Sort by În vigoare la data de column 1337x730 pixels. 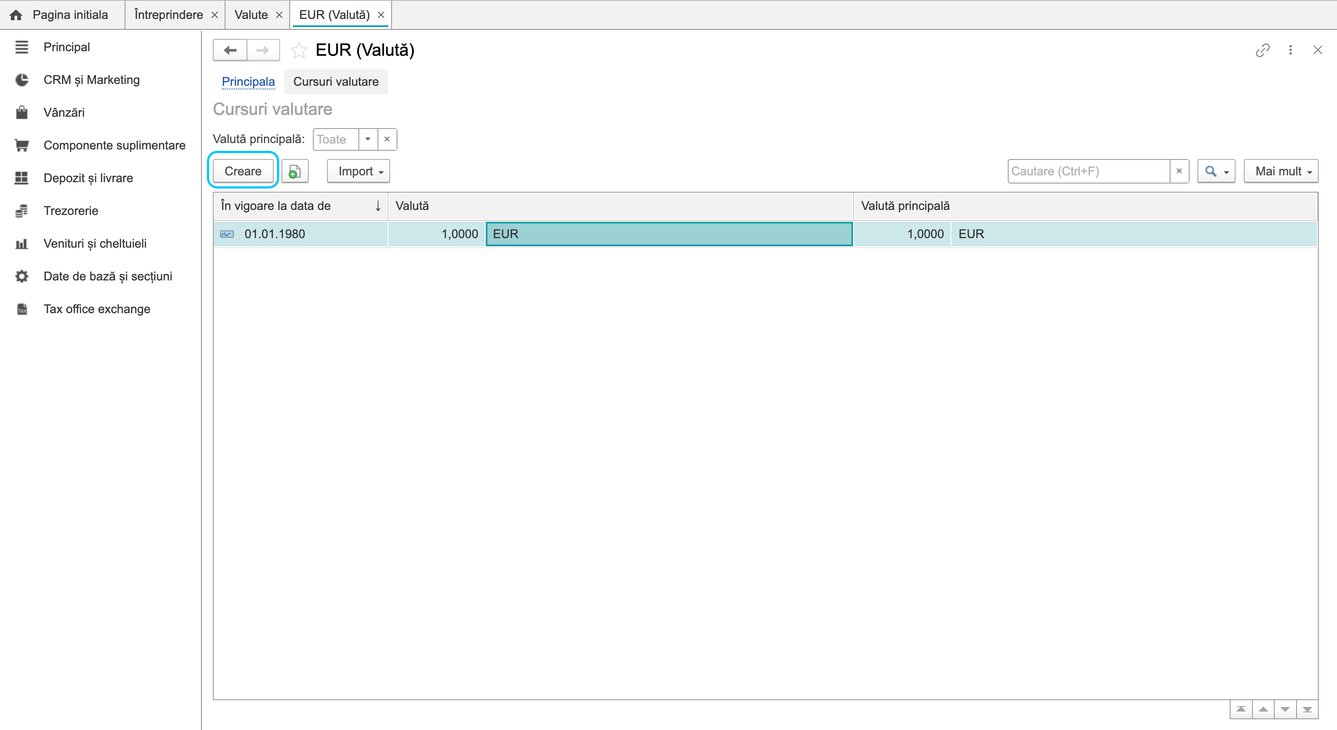[x=301, y=206]
